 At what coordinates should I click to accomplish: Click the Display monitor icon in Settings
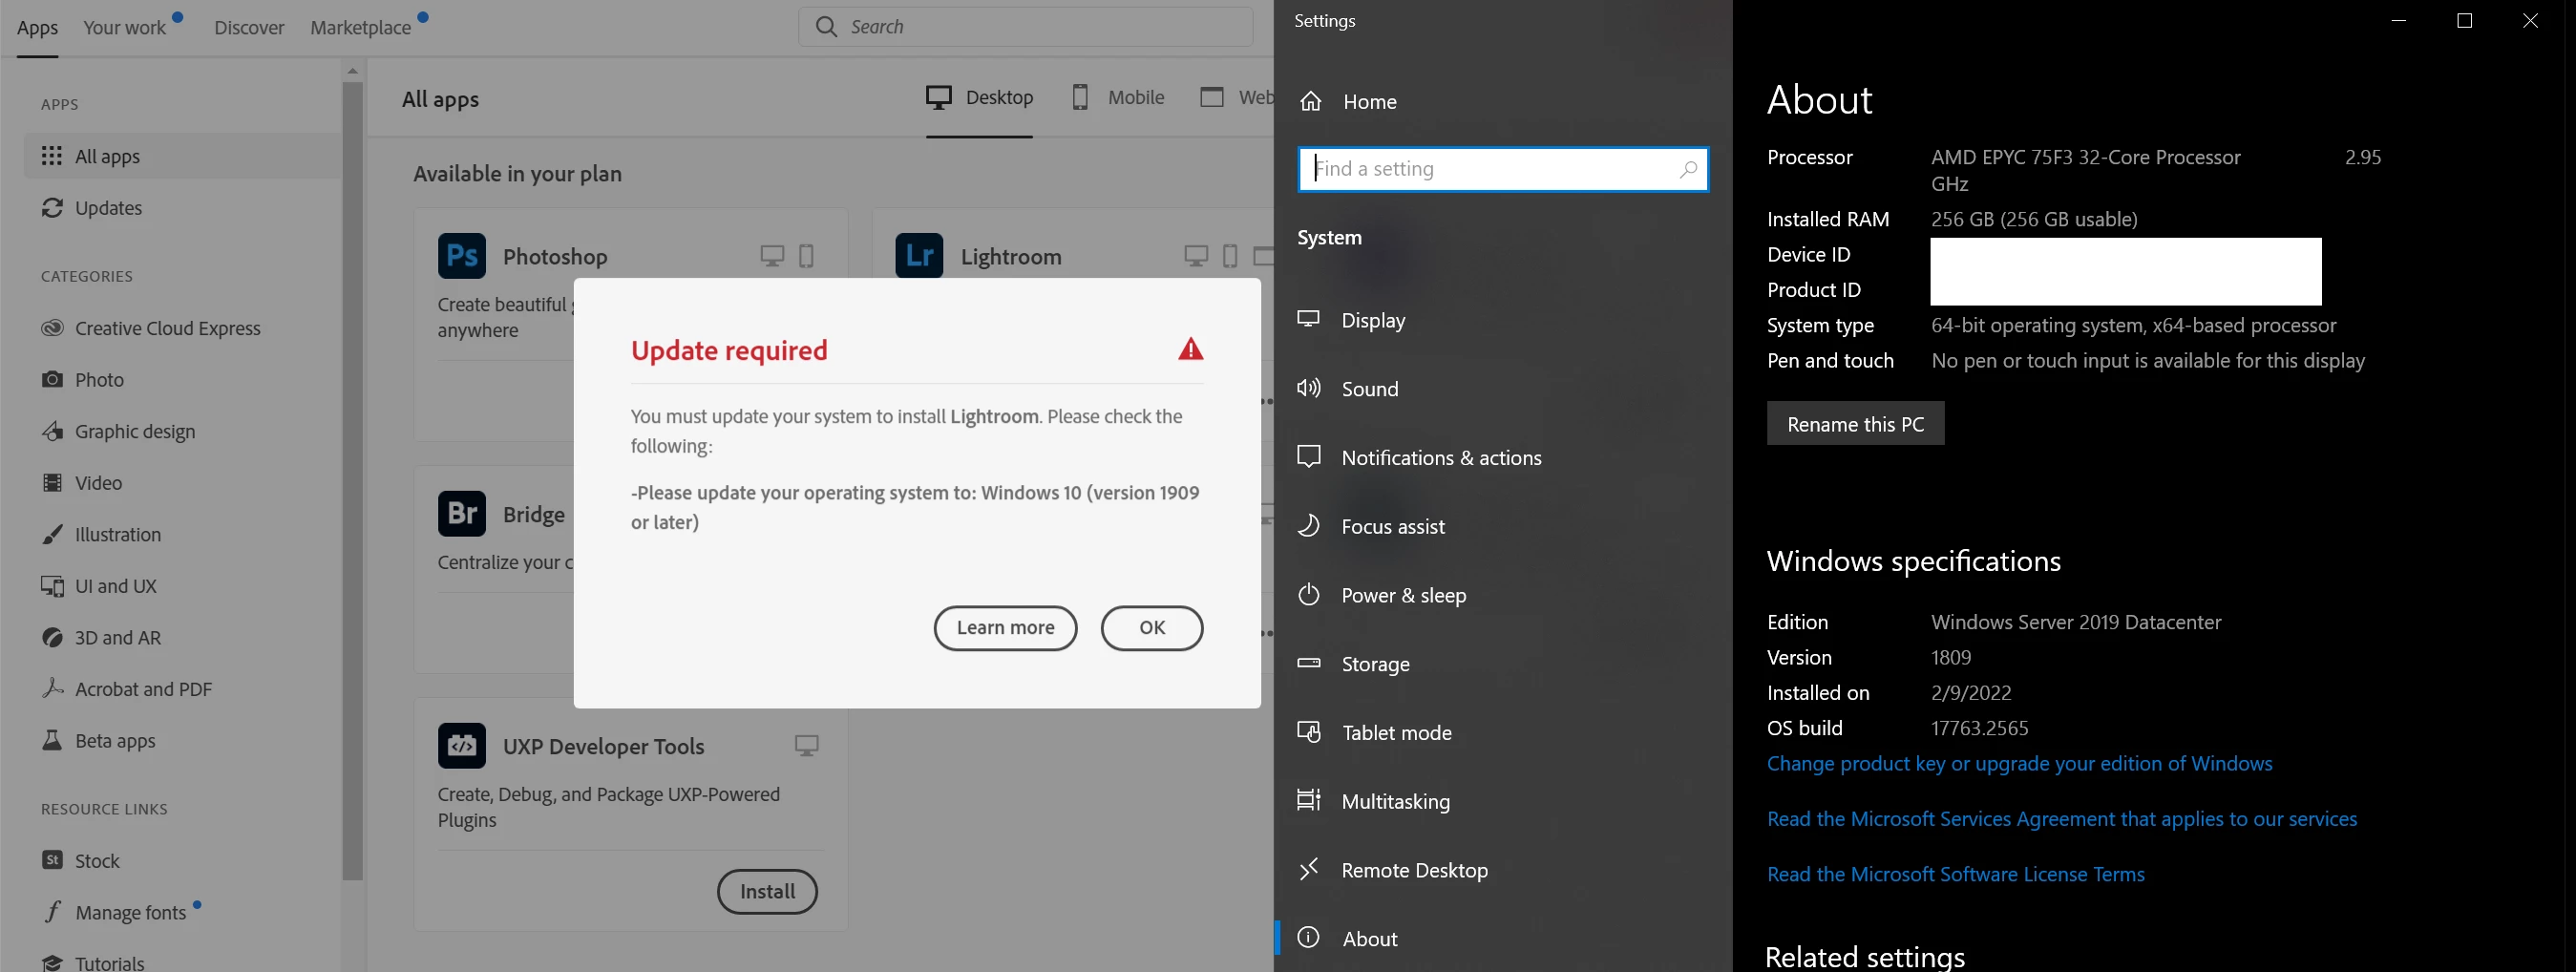tap(1309, 319)
